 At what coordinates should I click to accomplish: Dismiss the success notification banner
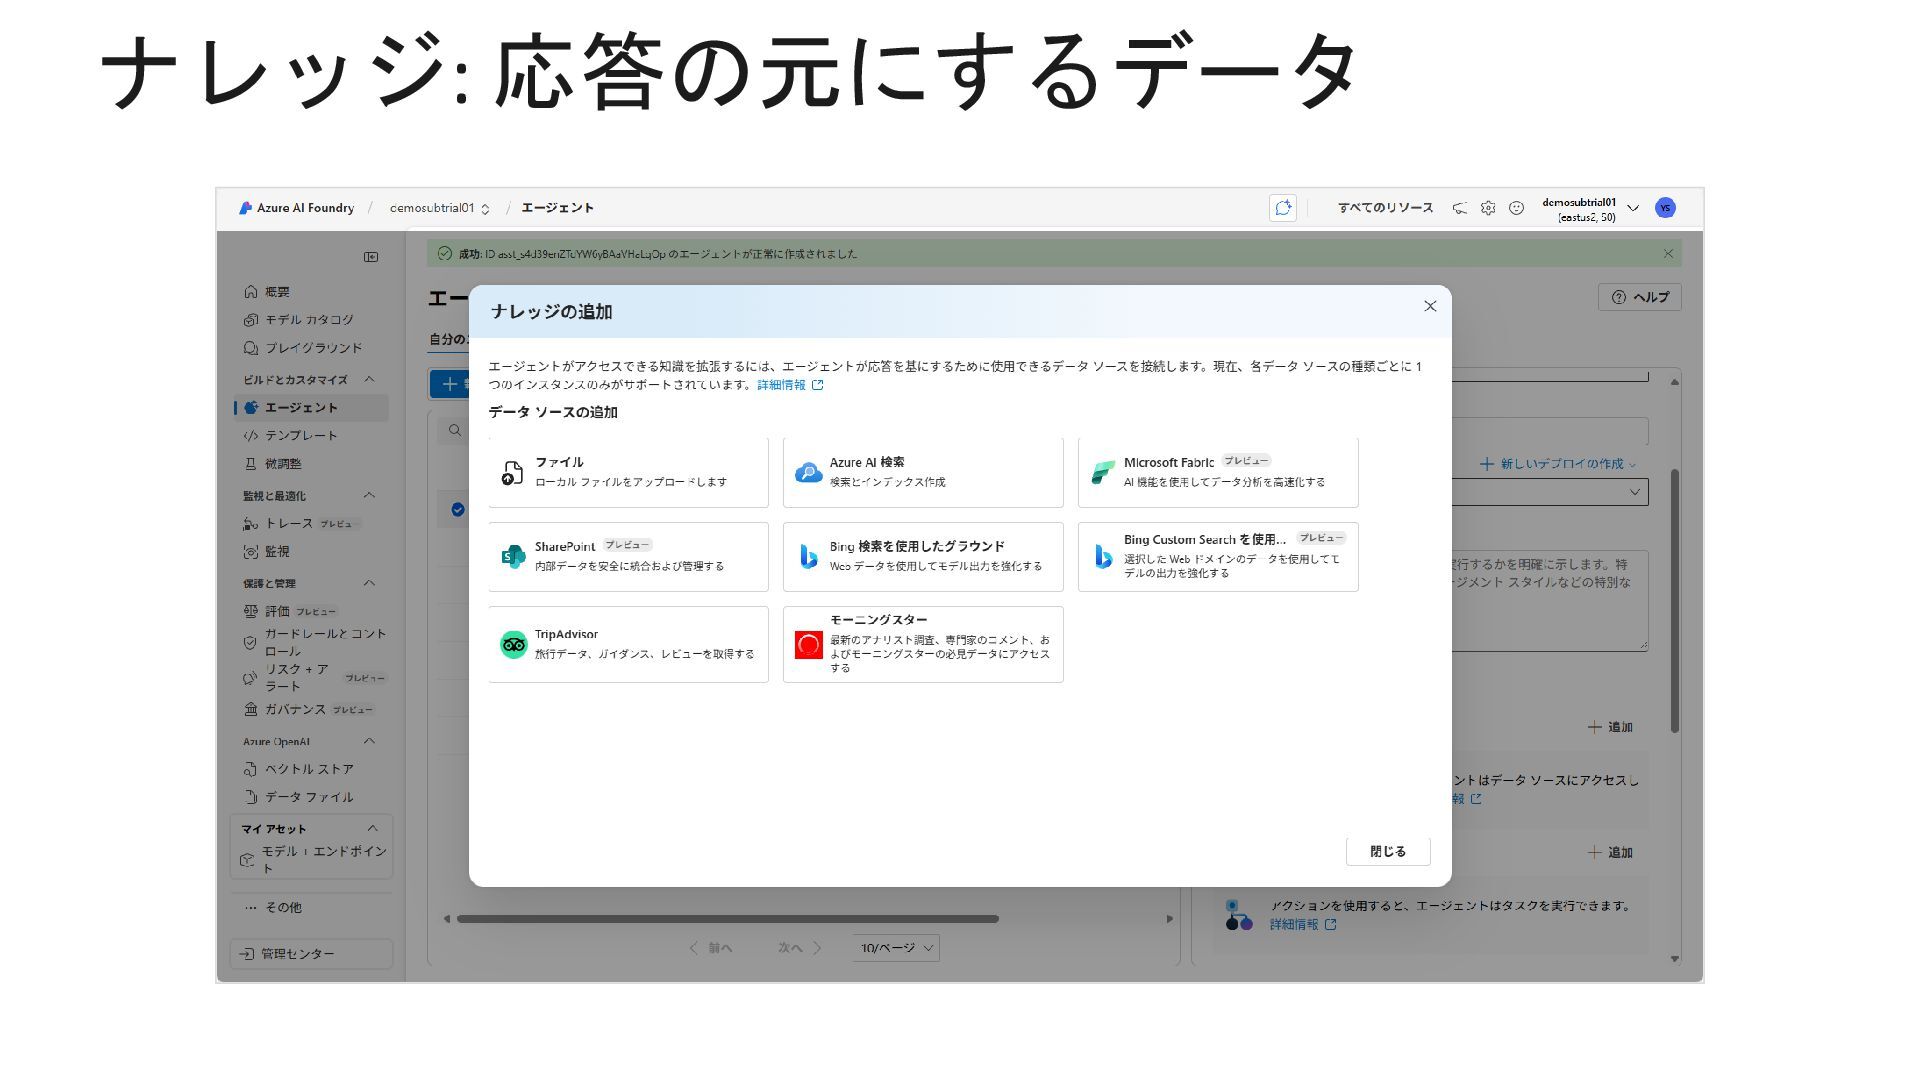pyautogui.click(x=1668, y=254)
